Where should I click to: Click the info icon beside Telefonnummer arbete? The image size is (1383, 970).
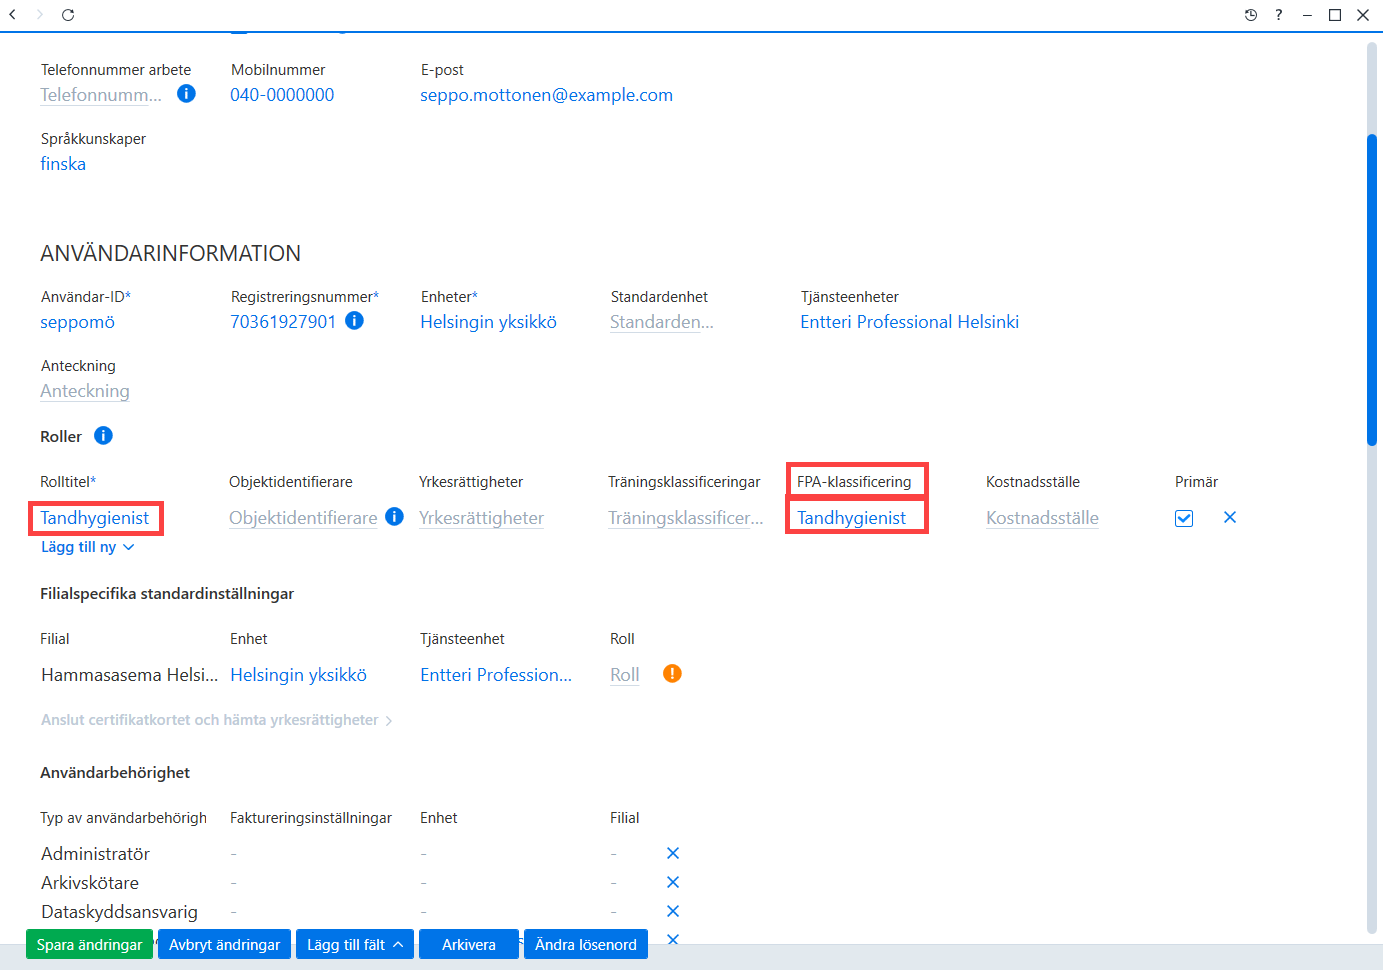point(186,94)
